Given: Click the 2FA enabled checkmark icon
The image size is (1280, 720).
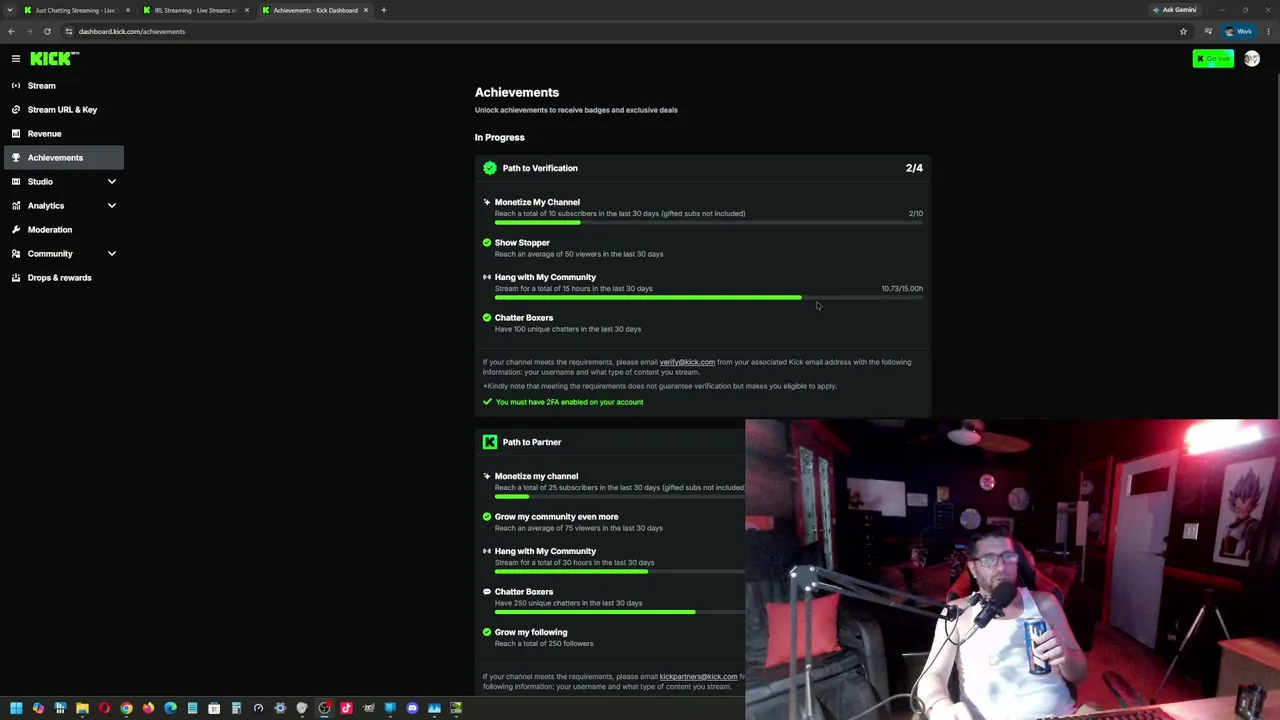Looking at the screenshot, I should [487, 402].
